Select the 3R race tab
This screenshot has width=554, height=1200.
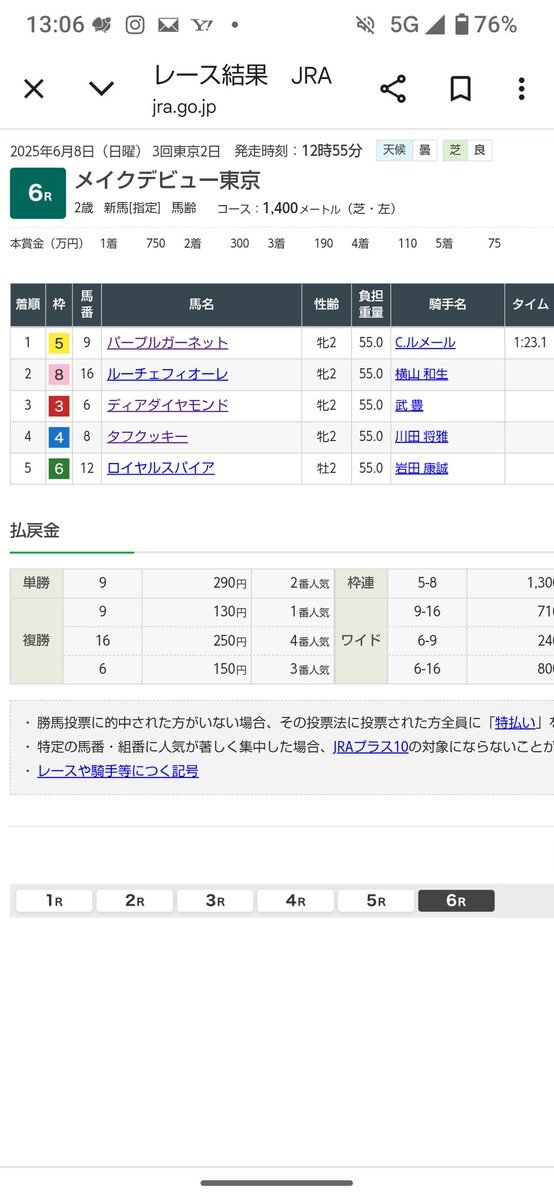pos(215,900)
